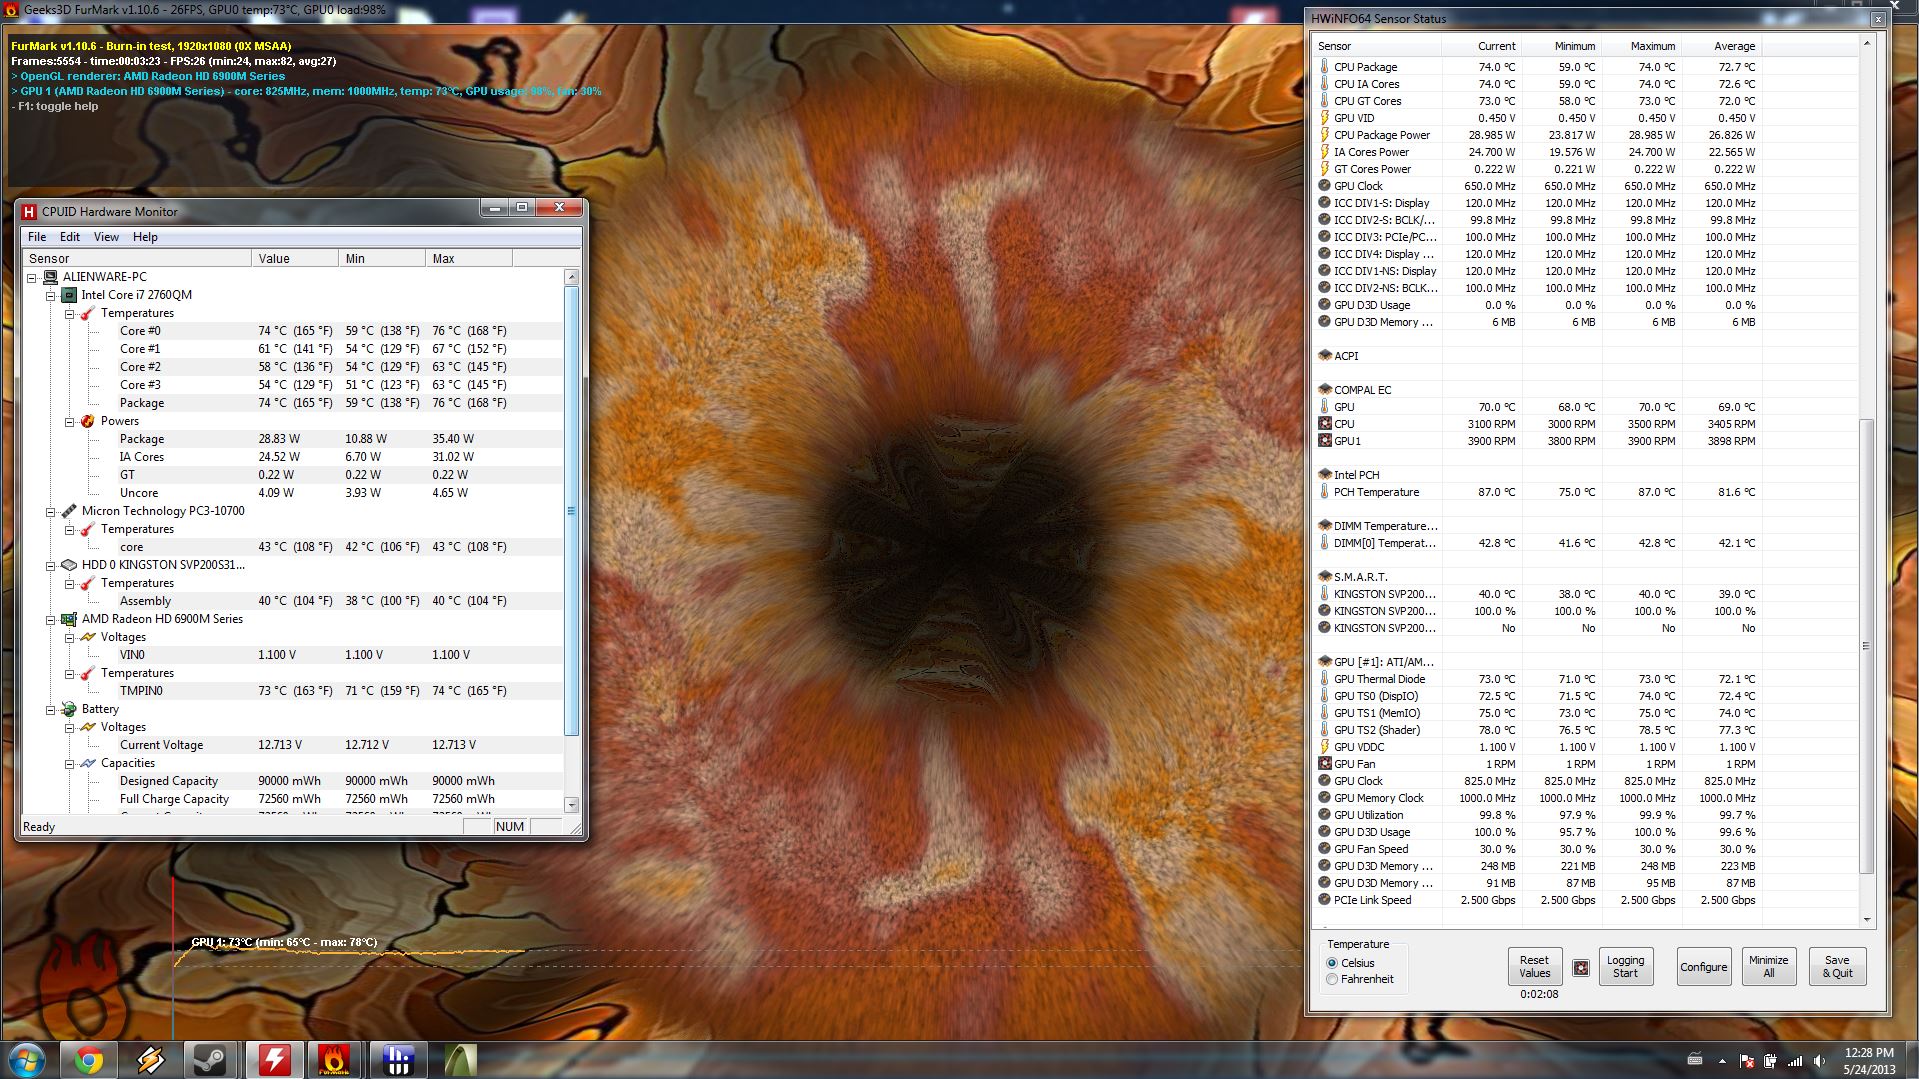Image resolution: width=1919 pixels, height=1079 pixels.
Task: Collapse the Micron Technology PC3-10700 node
Action: [51, 511]
